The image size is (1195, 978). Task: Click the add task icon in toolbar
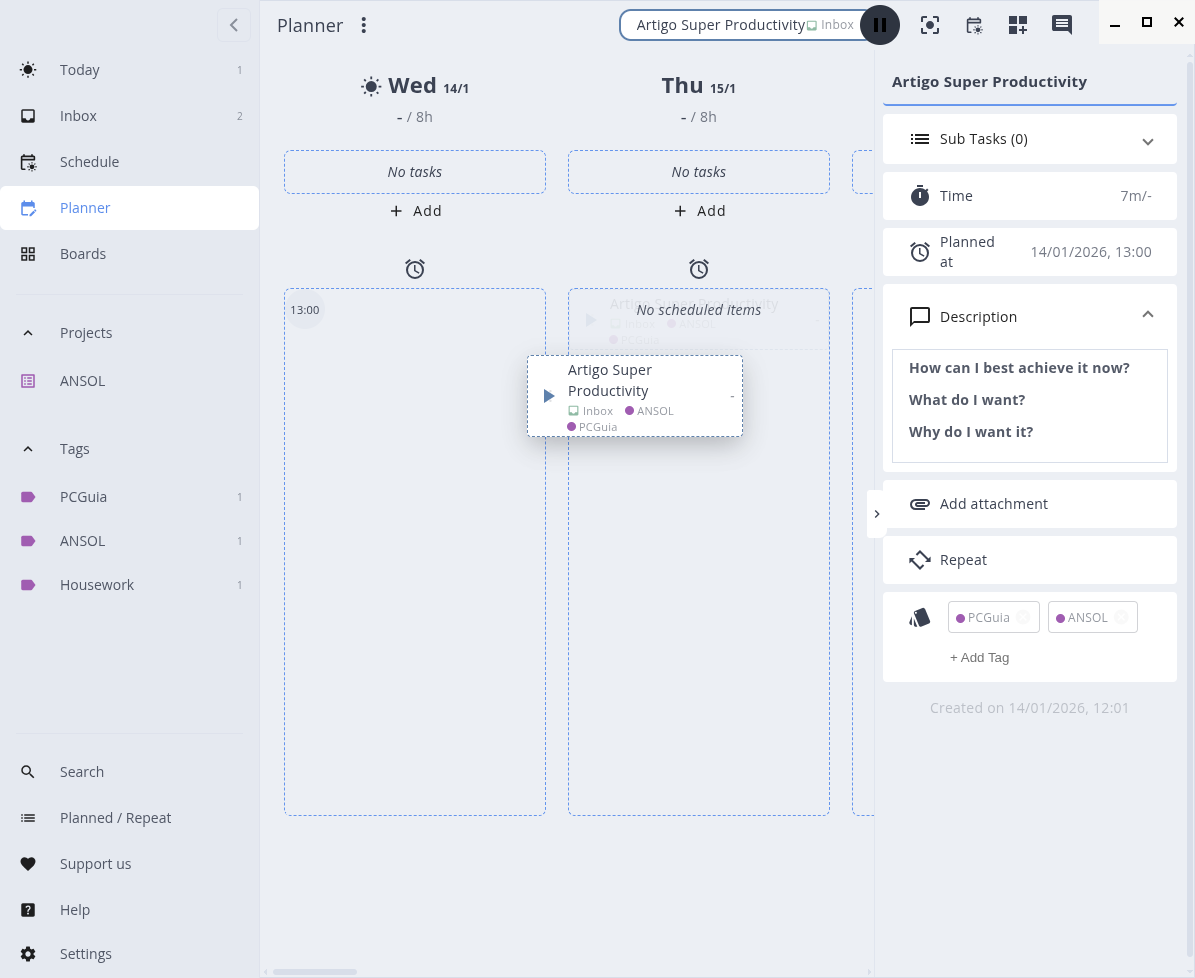[1018, 25]
